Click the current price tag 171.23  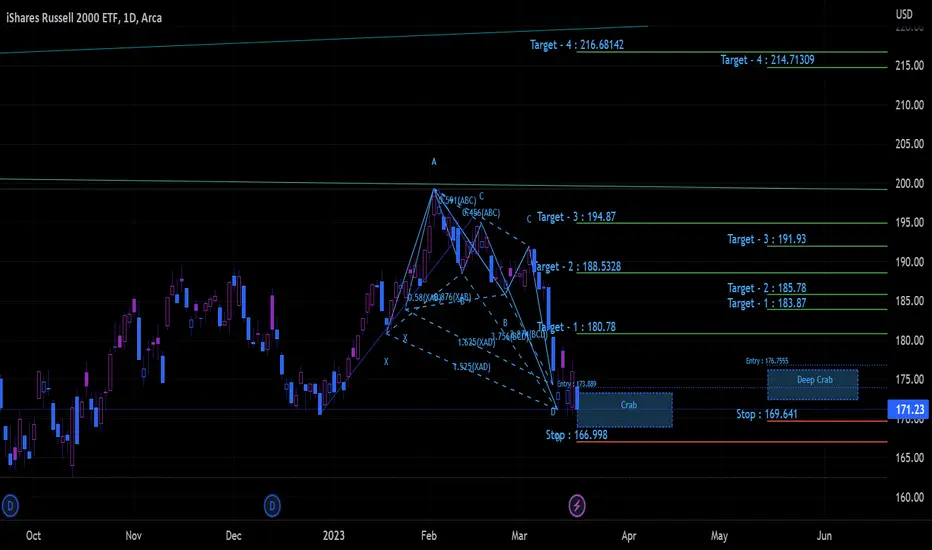pyautogui.click(x=909, y=409)
